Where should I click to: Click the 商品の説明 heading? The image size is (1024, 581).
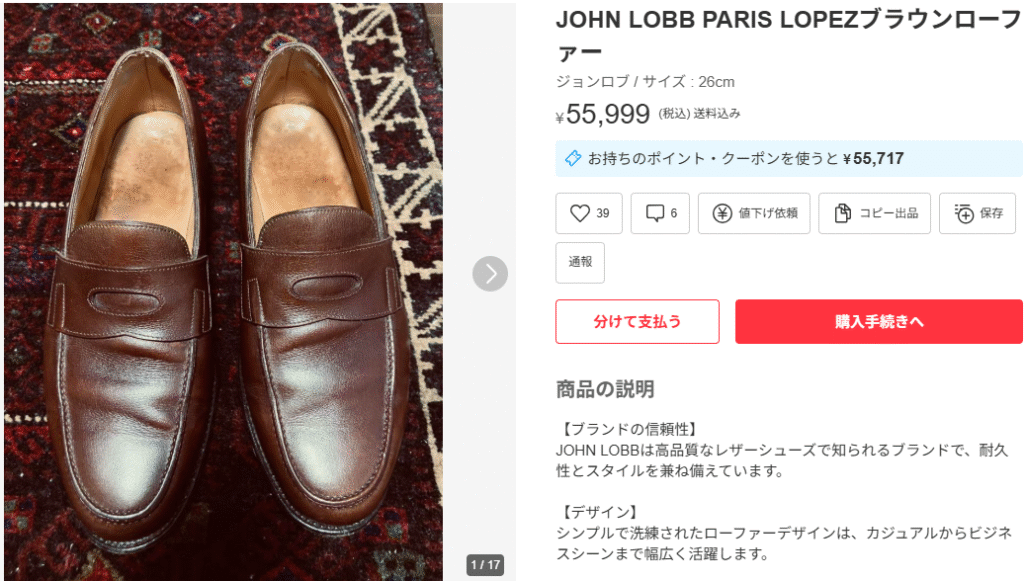pos(605,389)
